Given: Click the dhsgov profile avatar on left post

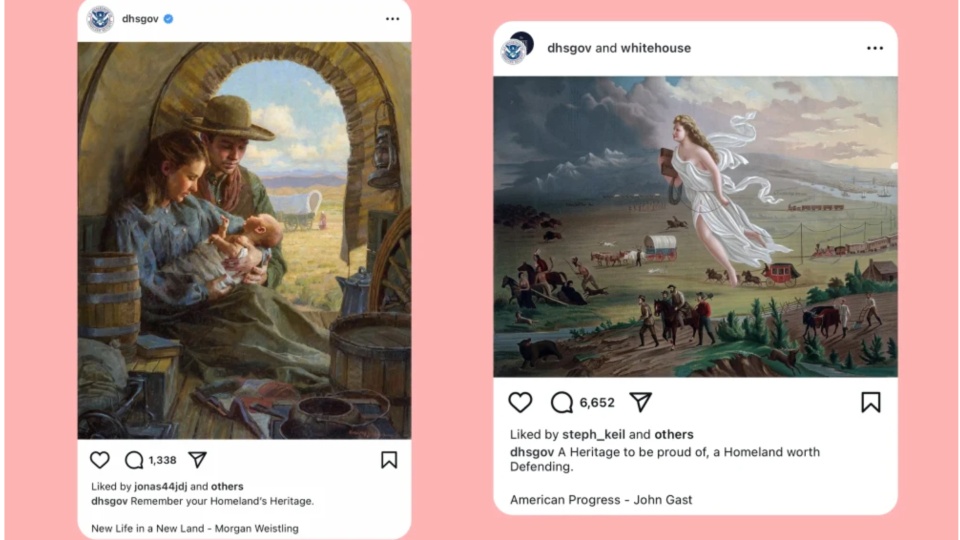Looking at the screenshot, I should pyautogui.click(x=100, y=19).
